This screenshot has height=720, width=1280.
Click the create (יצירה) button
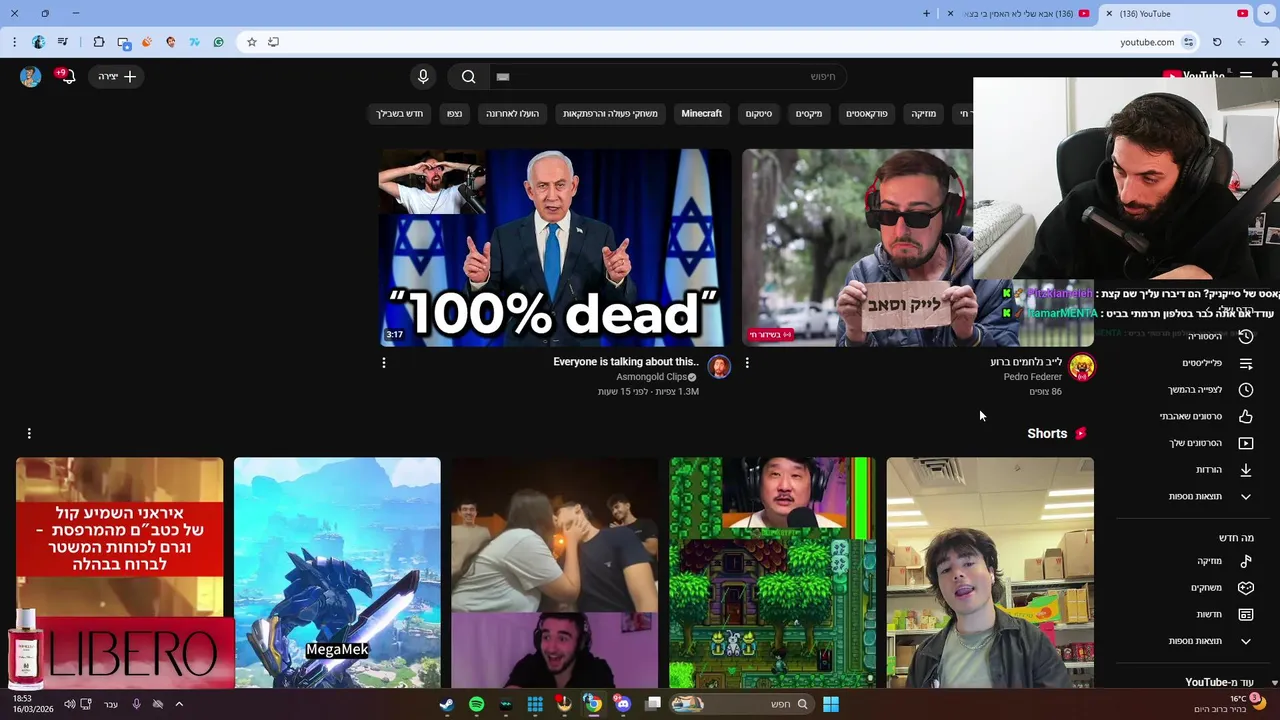click(x=117, y=77)
